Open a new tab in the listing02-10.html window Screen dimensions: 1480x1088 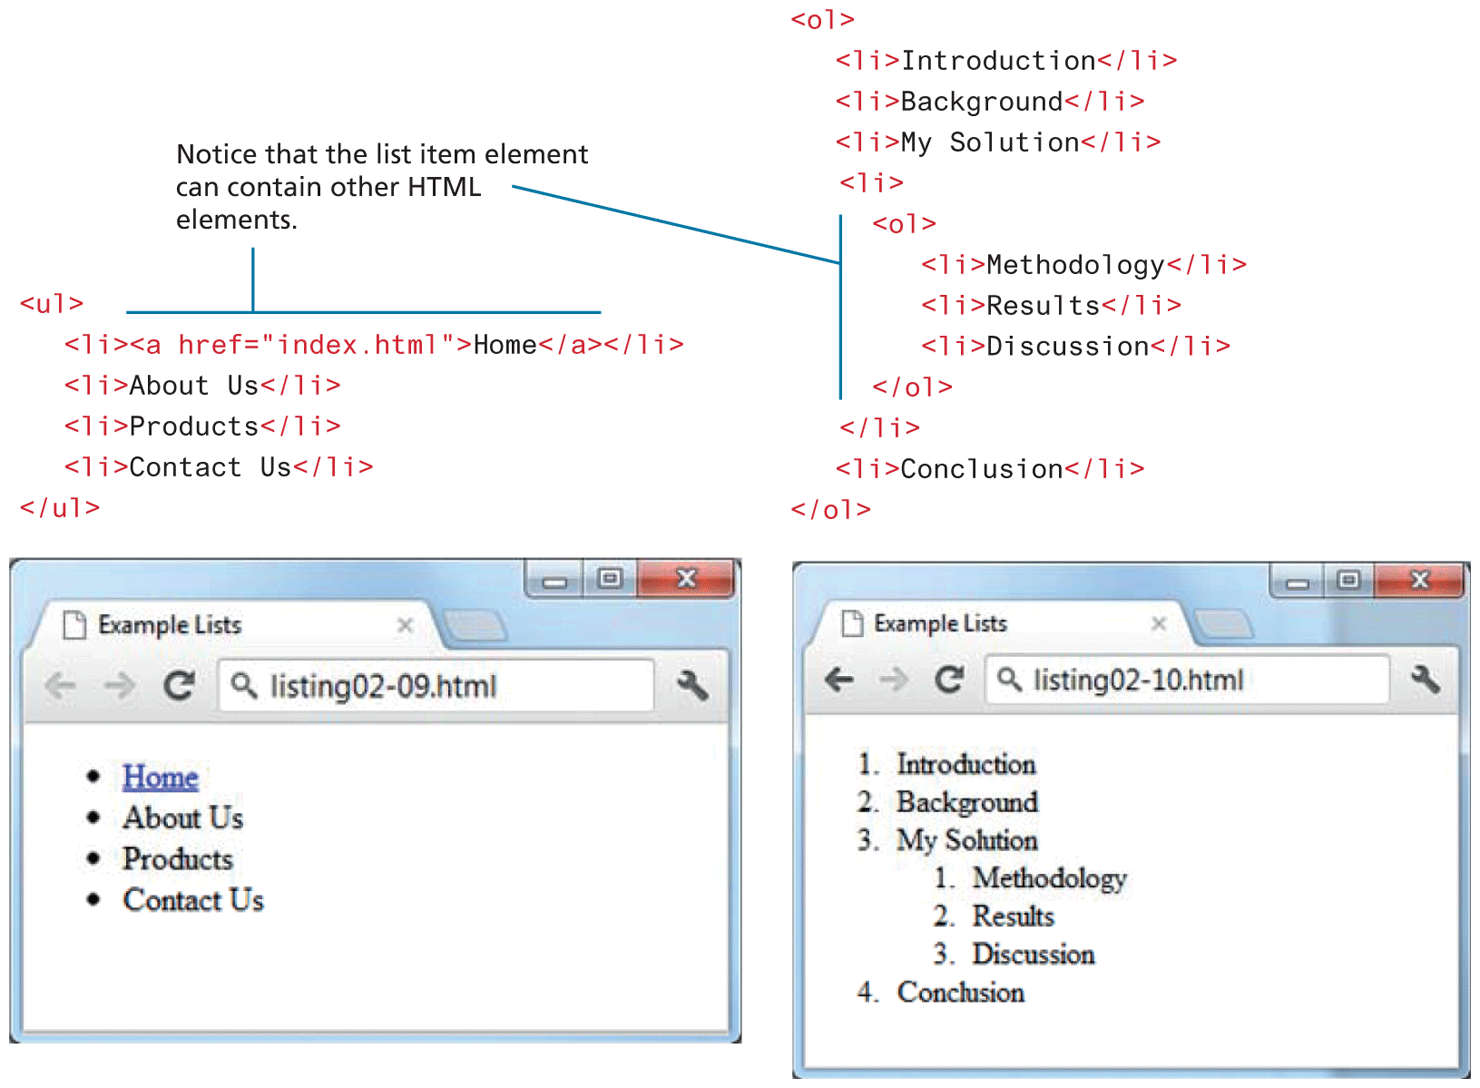pos(1224,625)
